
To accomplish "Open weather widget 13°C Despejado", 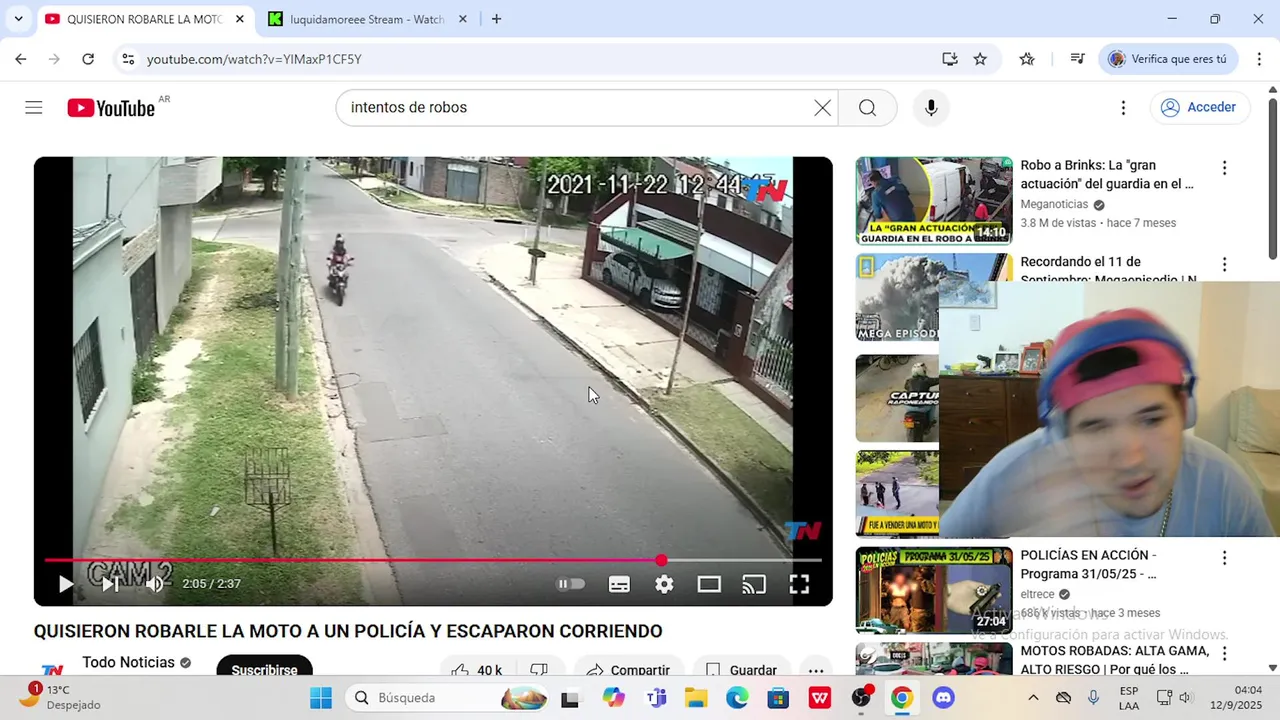I will [62, 697].
